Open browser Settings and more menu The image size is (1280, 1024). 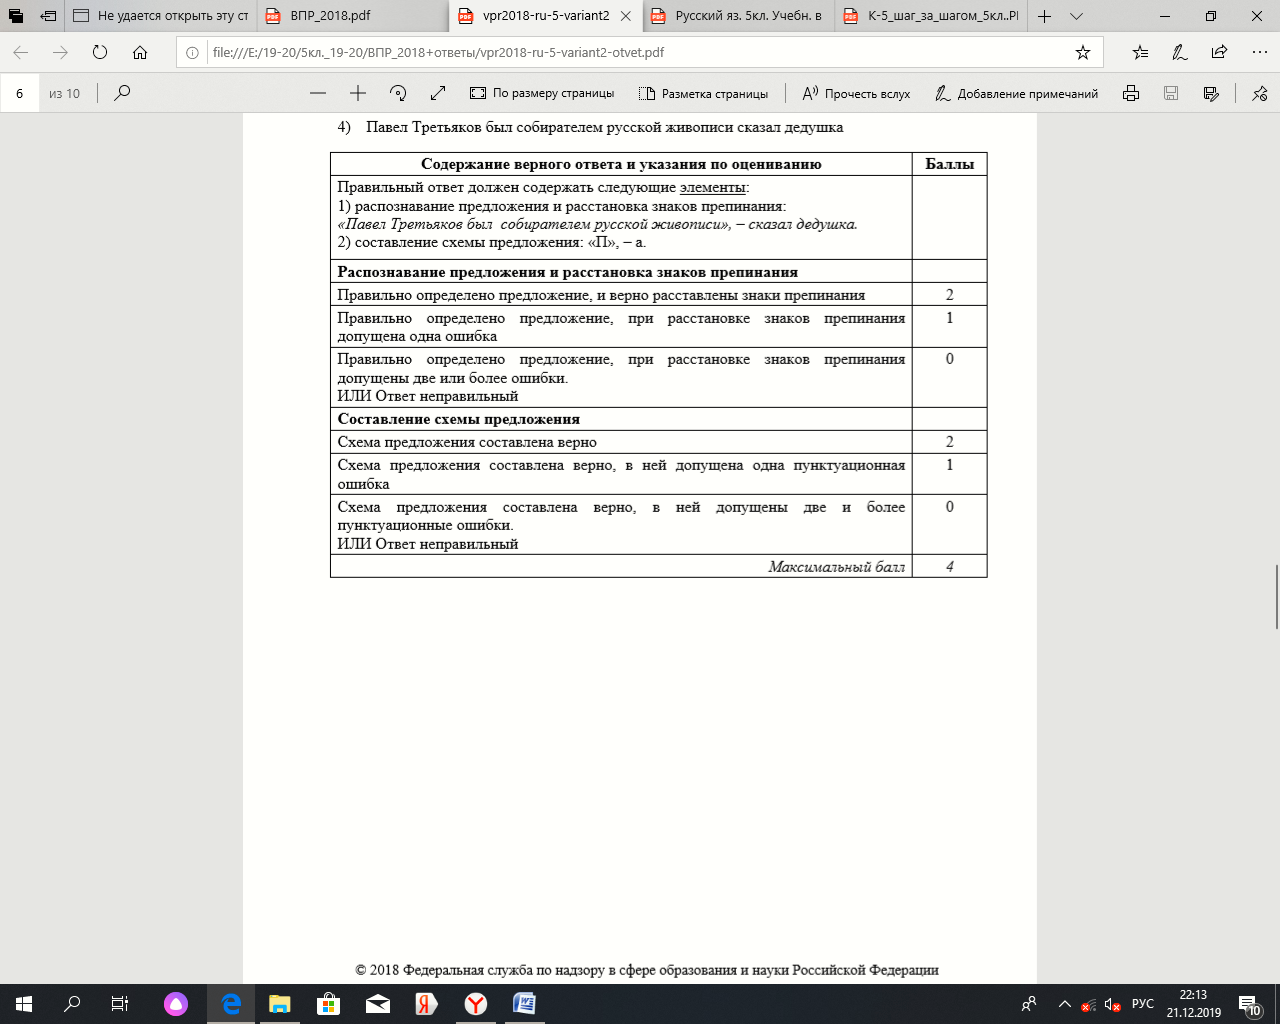[1259, 53]
